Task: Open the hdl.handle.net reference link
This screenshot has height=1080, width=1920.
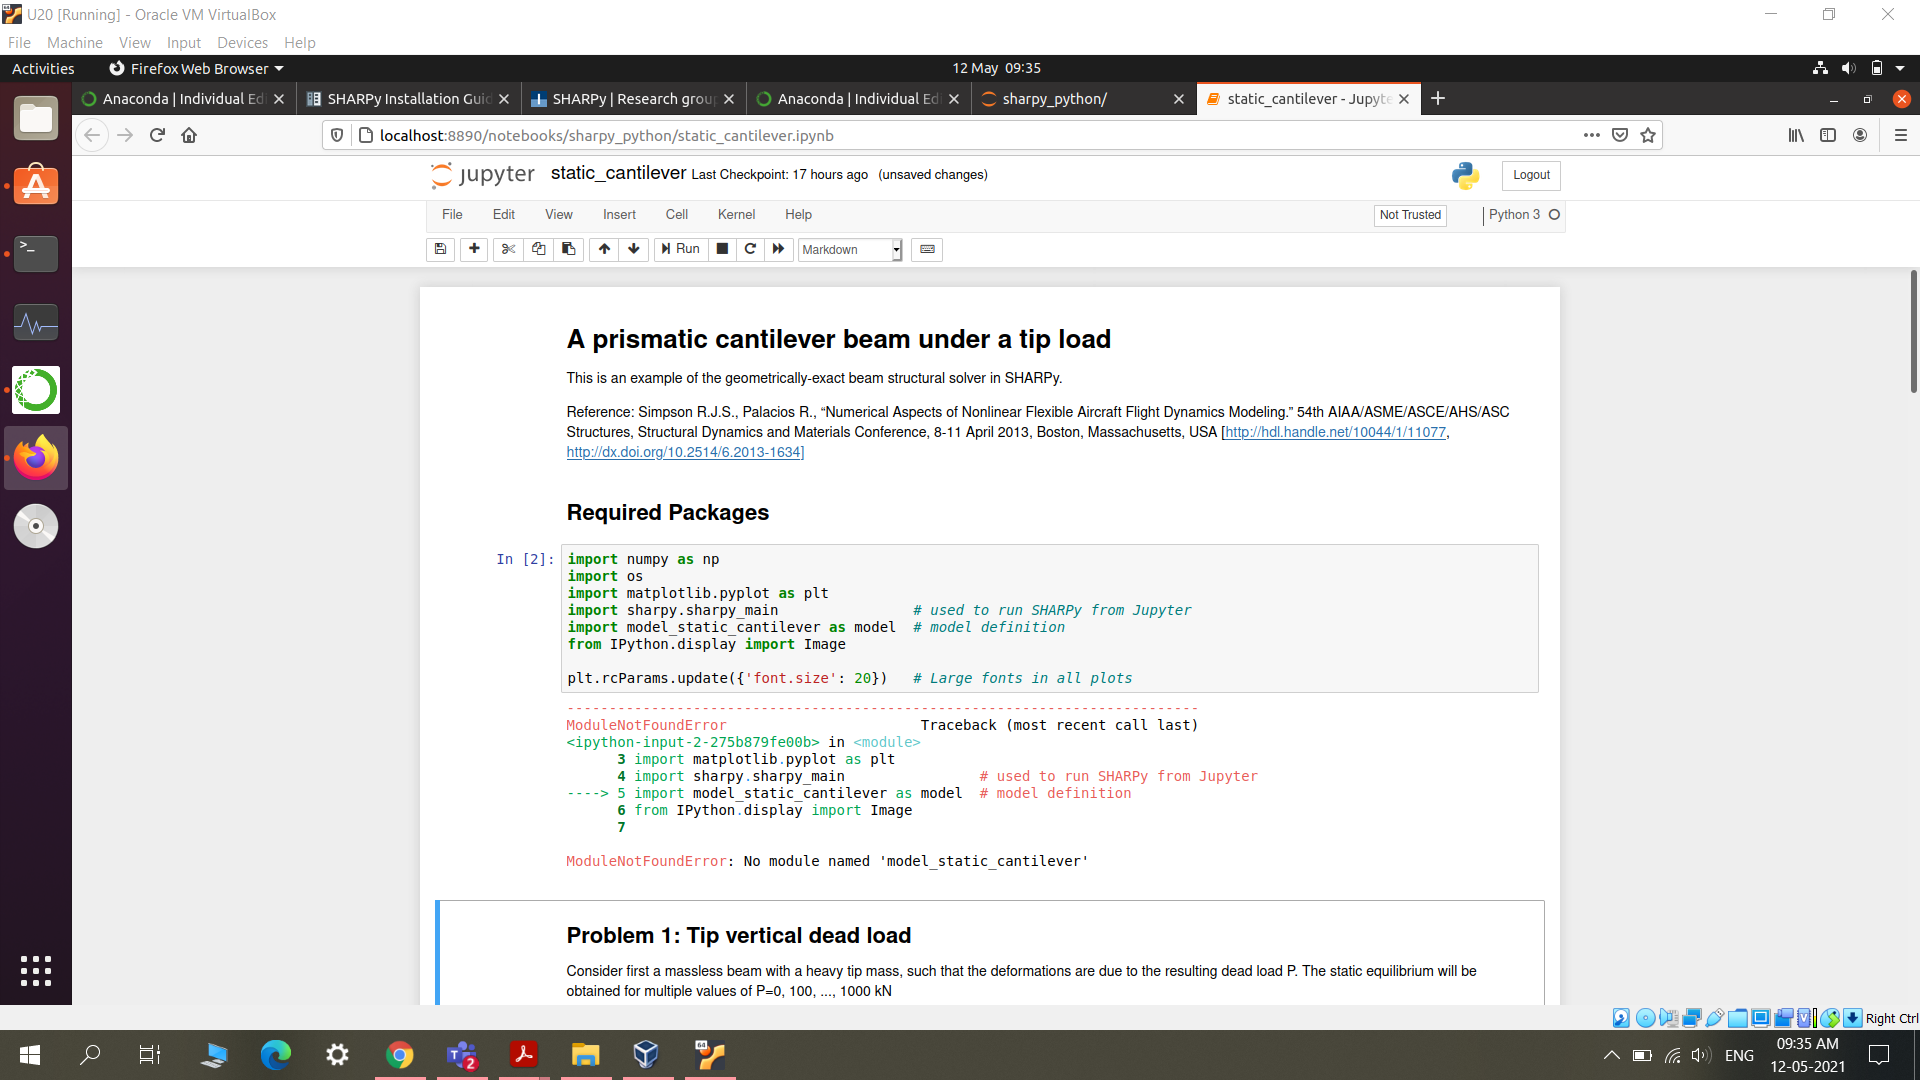Action: pos(1335,432)
